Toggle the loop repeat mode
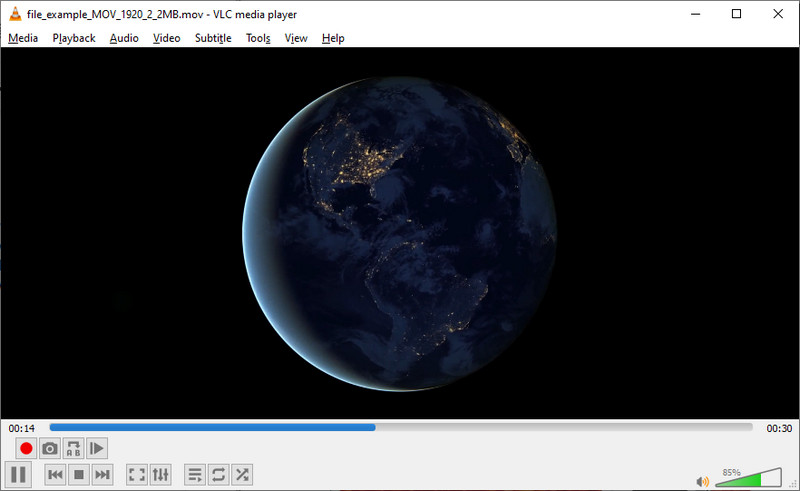This screenshot has height=491, width=800. 218,474
